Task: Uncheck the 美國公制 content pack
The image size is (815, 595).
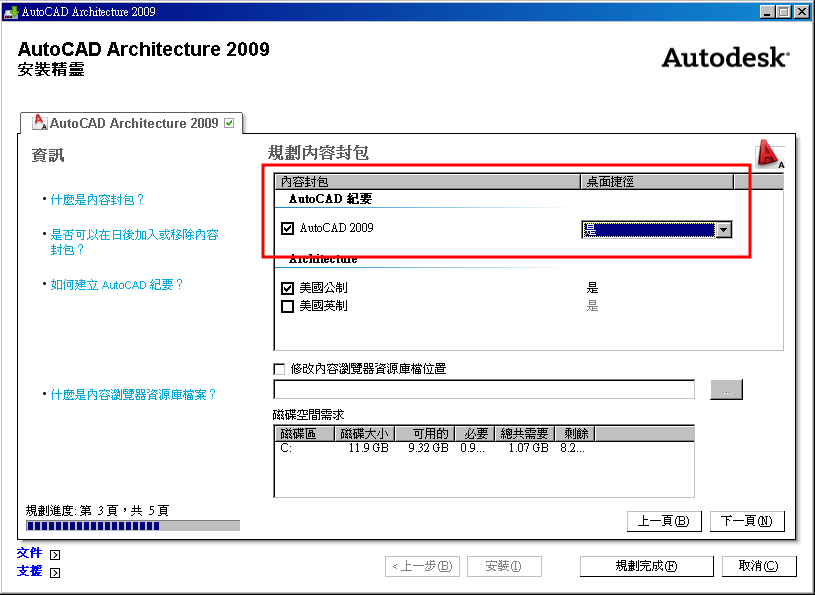Action: [287, 288]
